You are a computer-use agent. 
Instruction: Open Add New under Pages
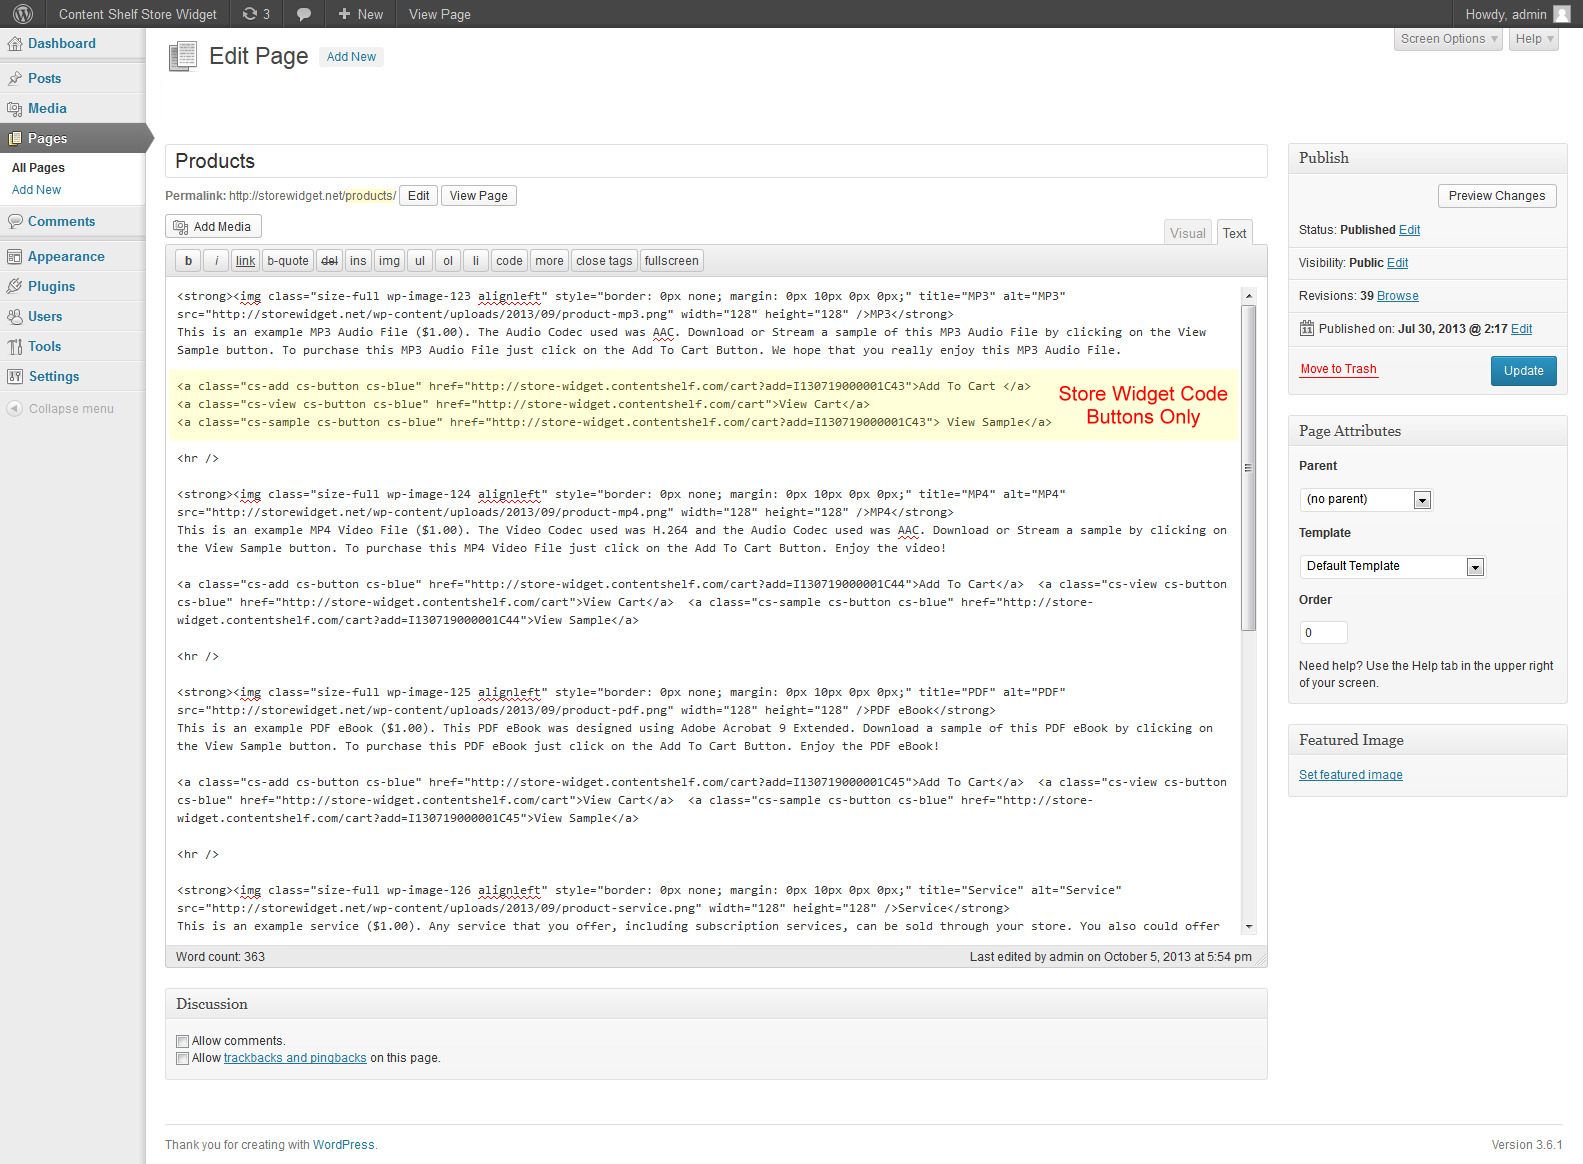click(36, 190)
